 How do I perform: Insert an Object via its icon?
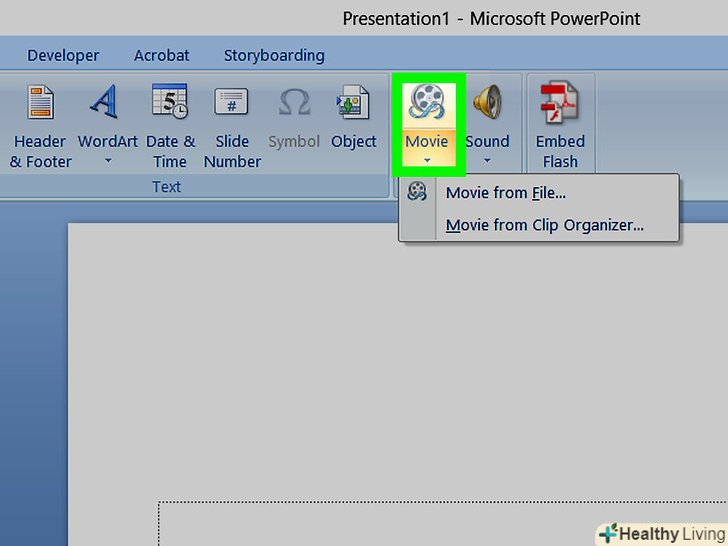(353, 102)
